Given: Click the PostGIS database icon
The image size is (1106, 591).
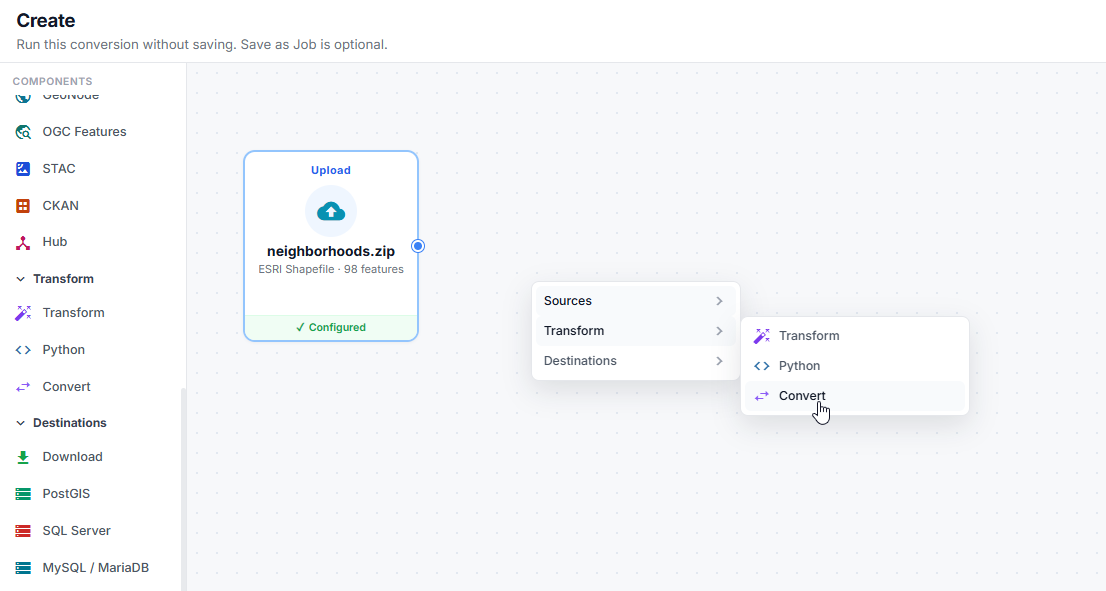Looking at the screenshot, I should click(23, 494).
